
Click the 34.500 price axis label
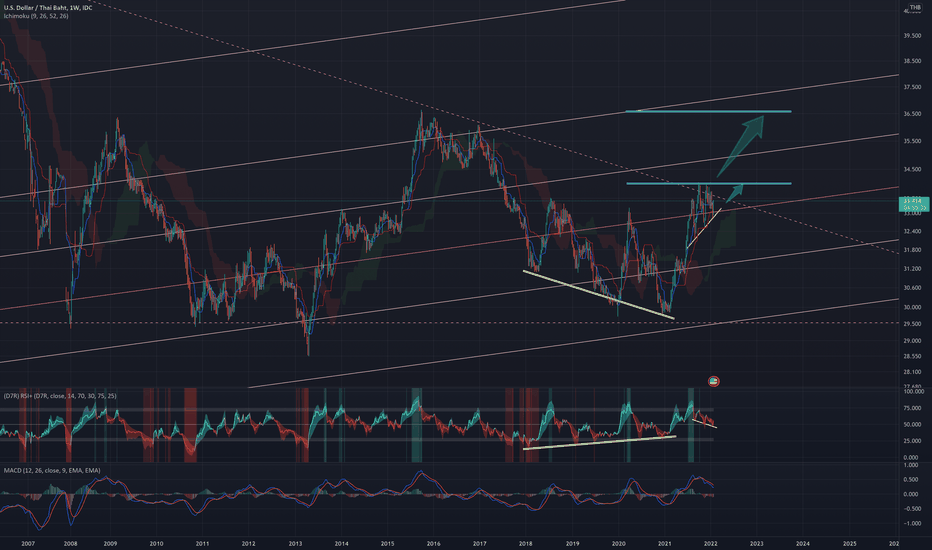[x=912, y=169]
